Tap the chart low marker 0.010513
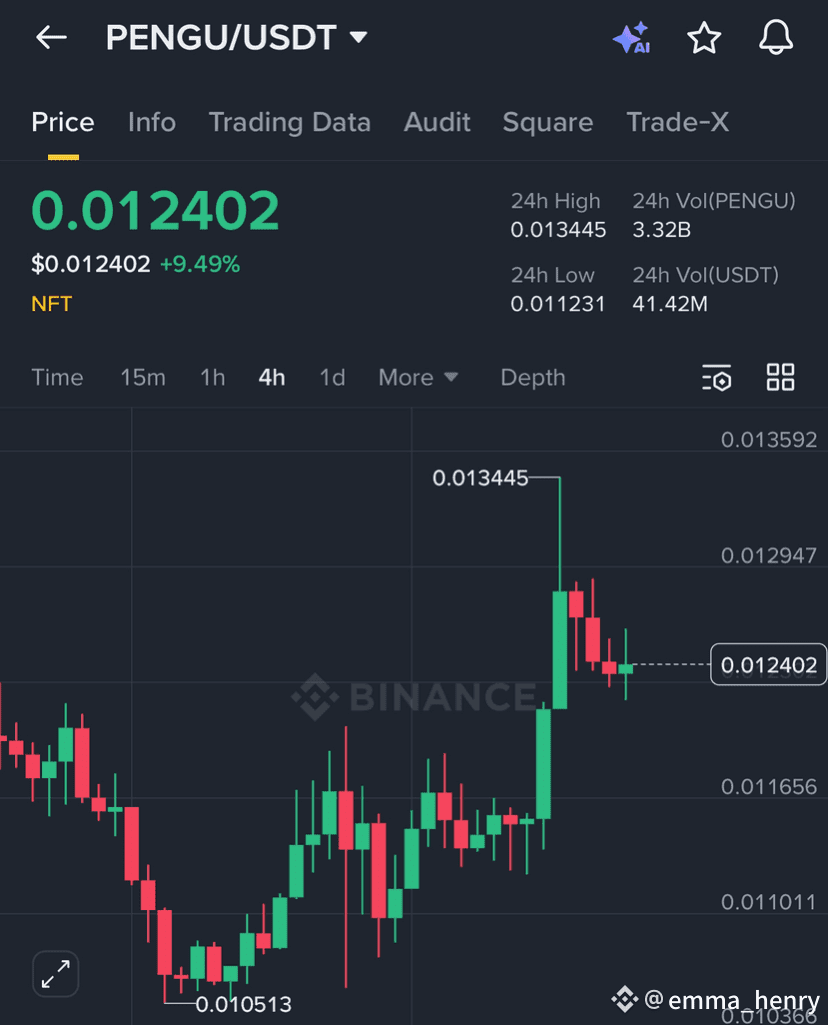Viewport: 828px width, 1025px height. tap(243, 1004)
